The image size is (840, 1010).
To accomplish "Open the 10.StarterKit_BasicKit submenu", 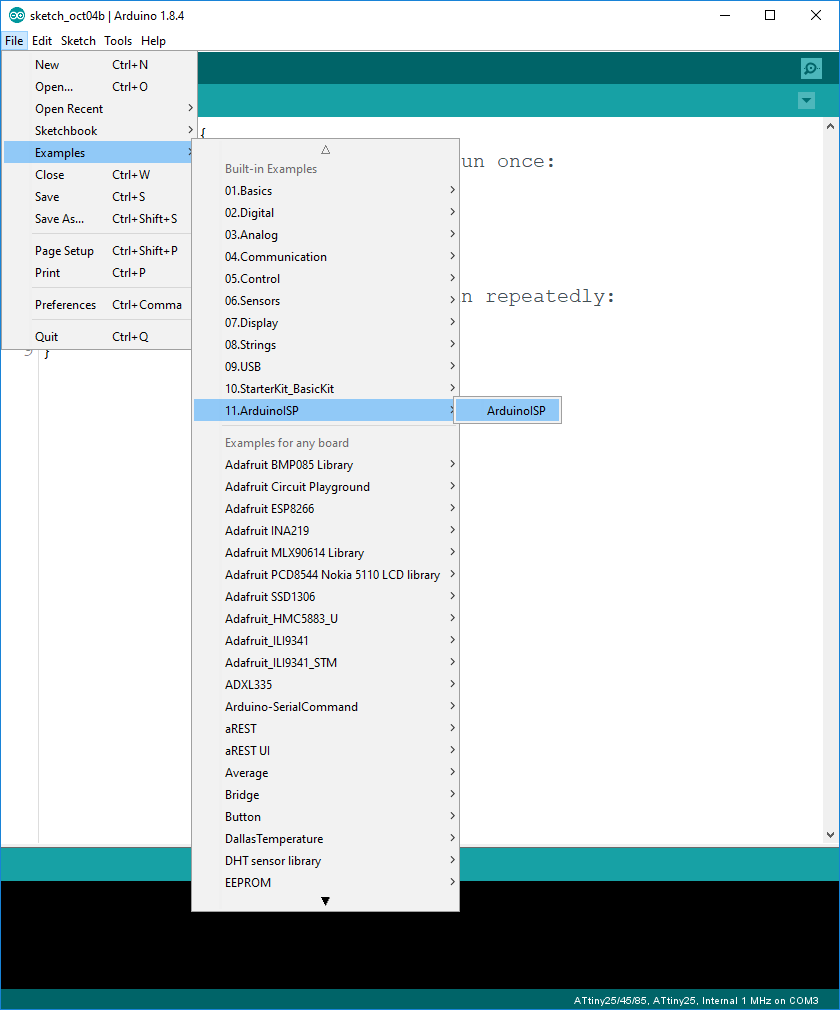I will tap(326, 388).
